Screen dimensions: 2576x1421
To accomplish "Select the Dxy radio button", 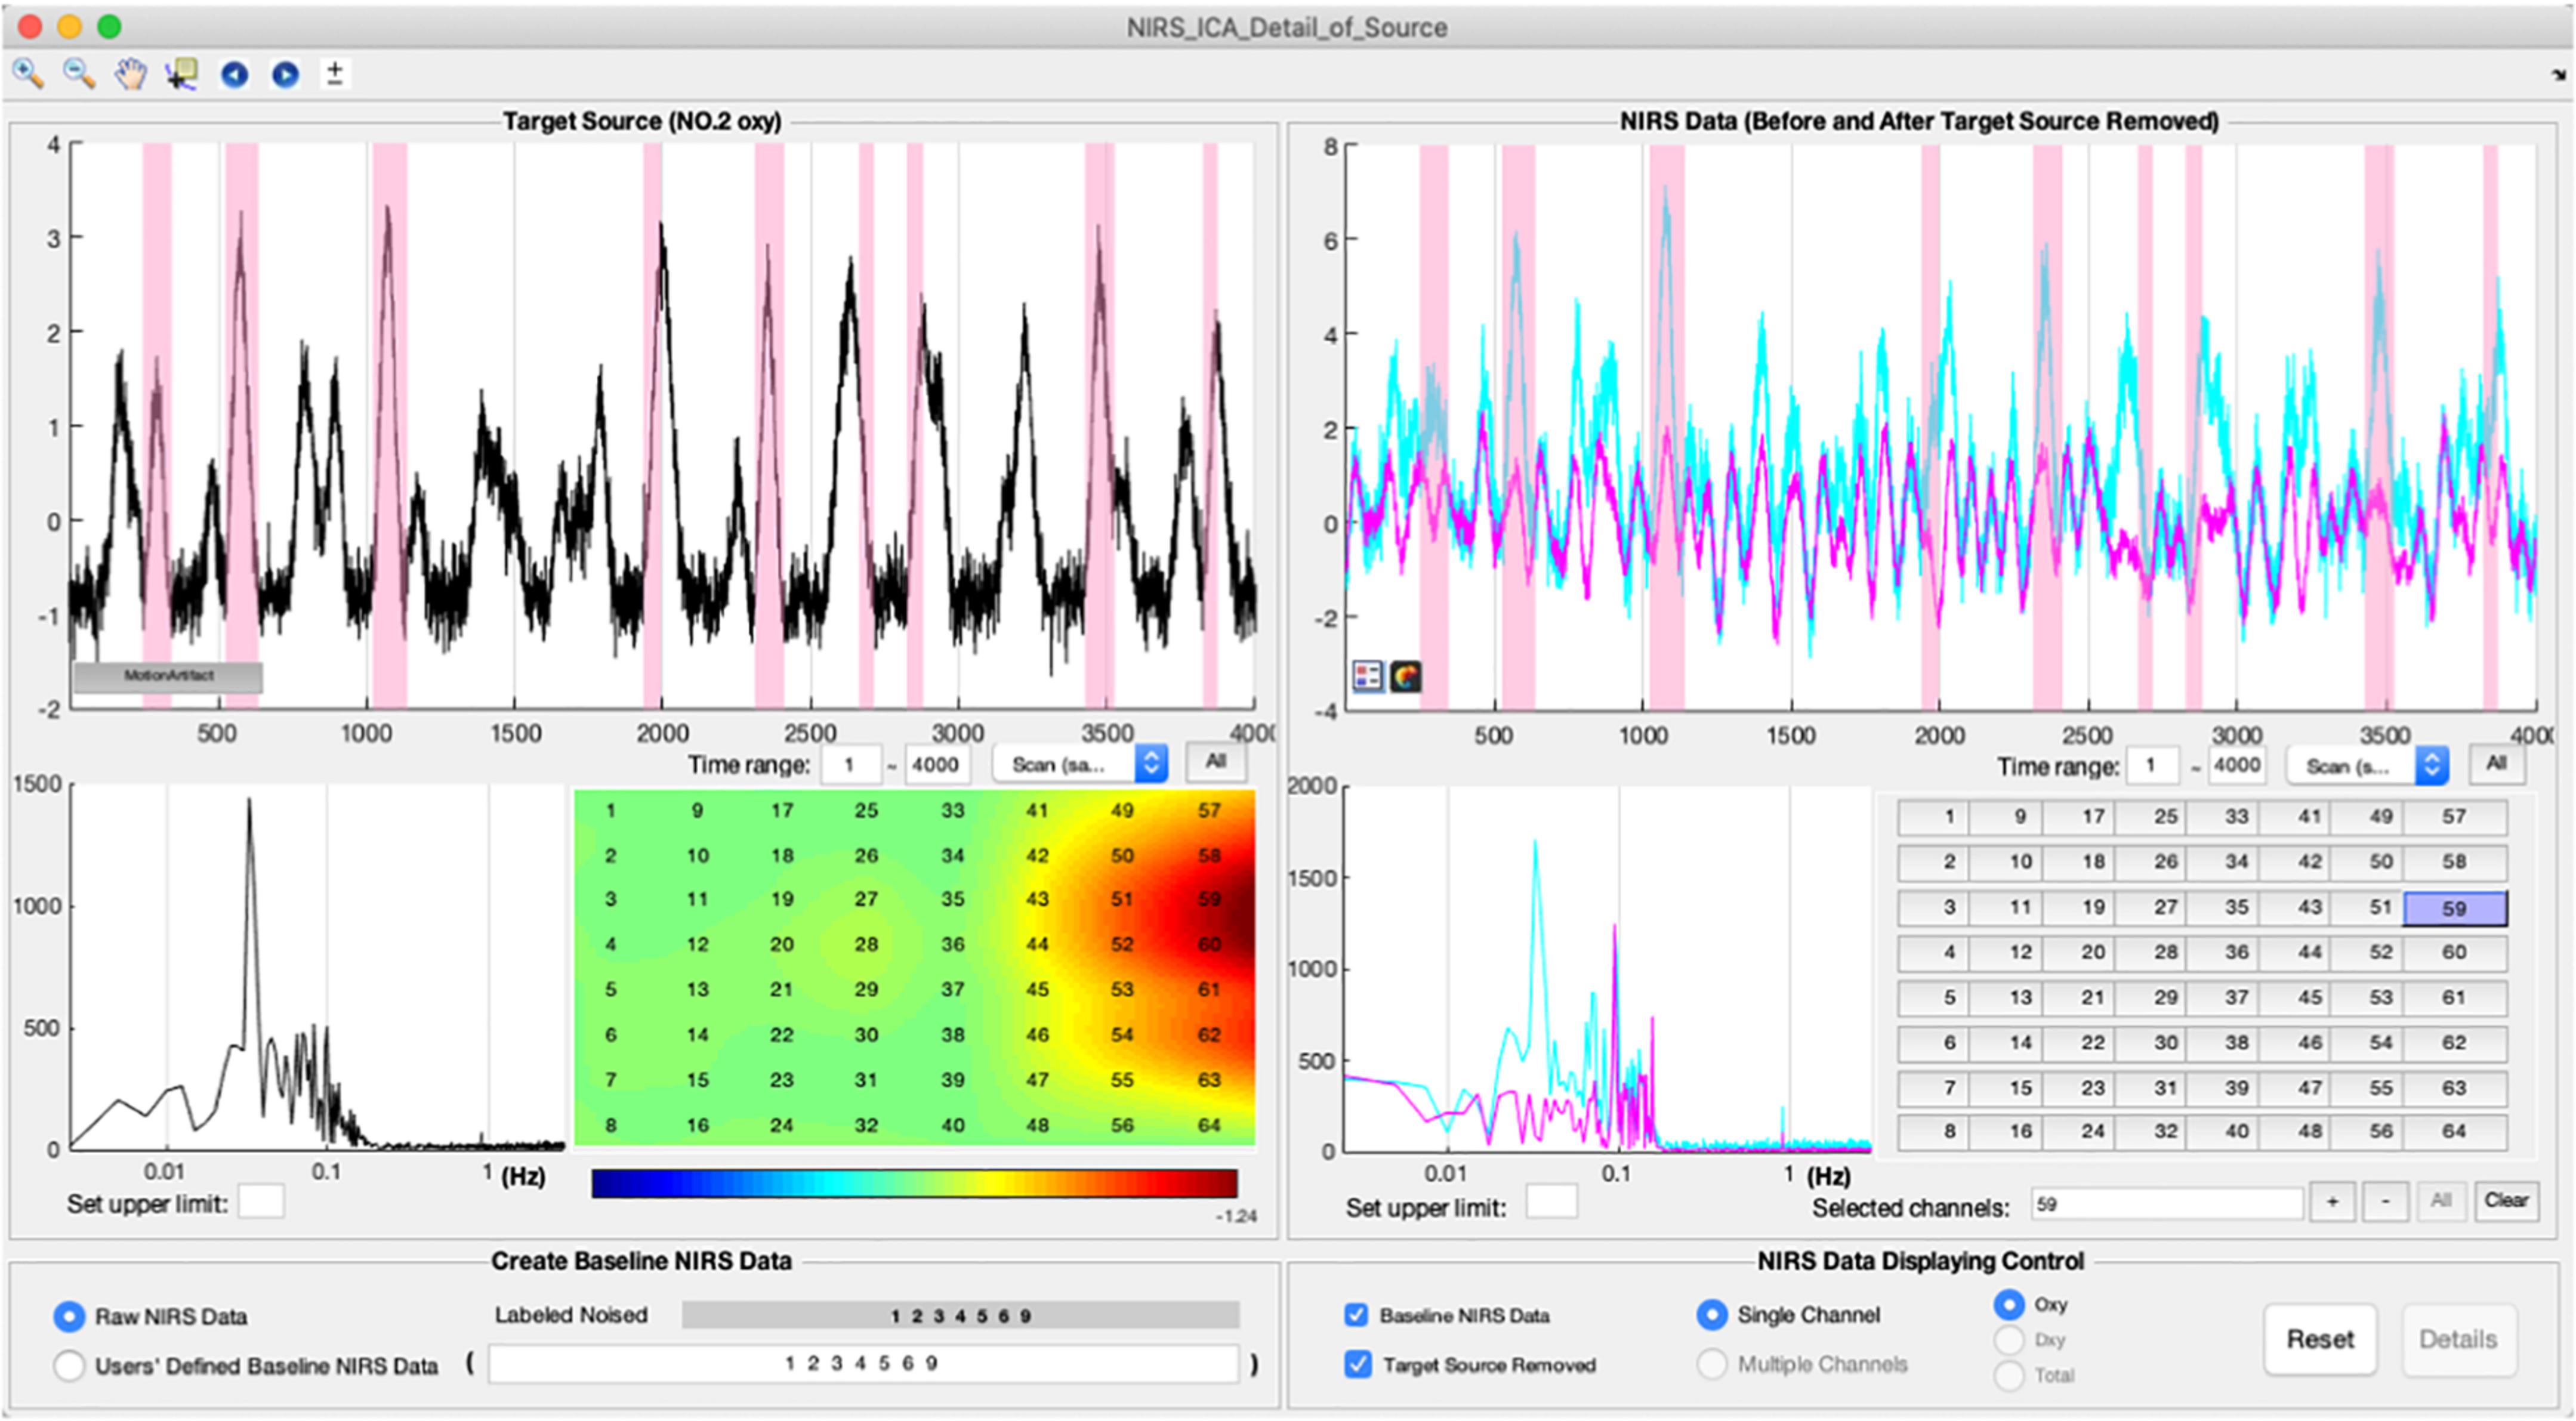I will (x=2009, y=1339).
